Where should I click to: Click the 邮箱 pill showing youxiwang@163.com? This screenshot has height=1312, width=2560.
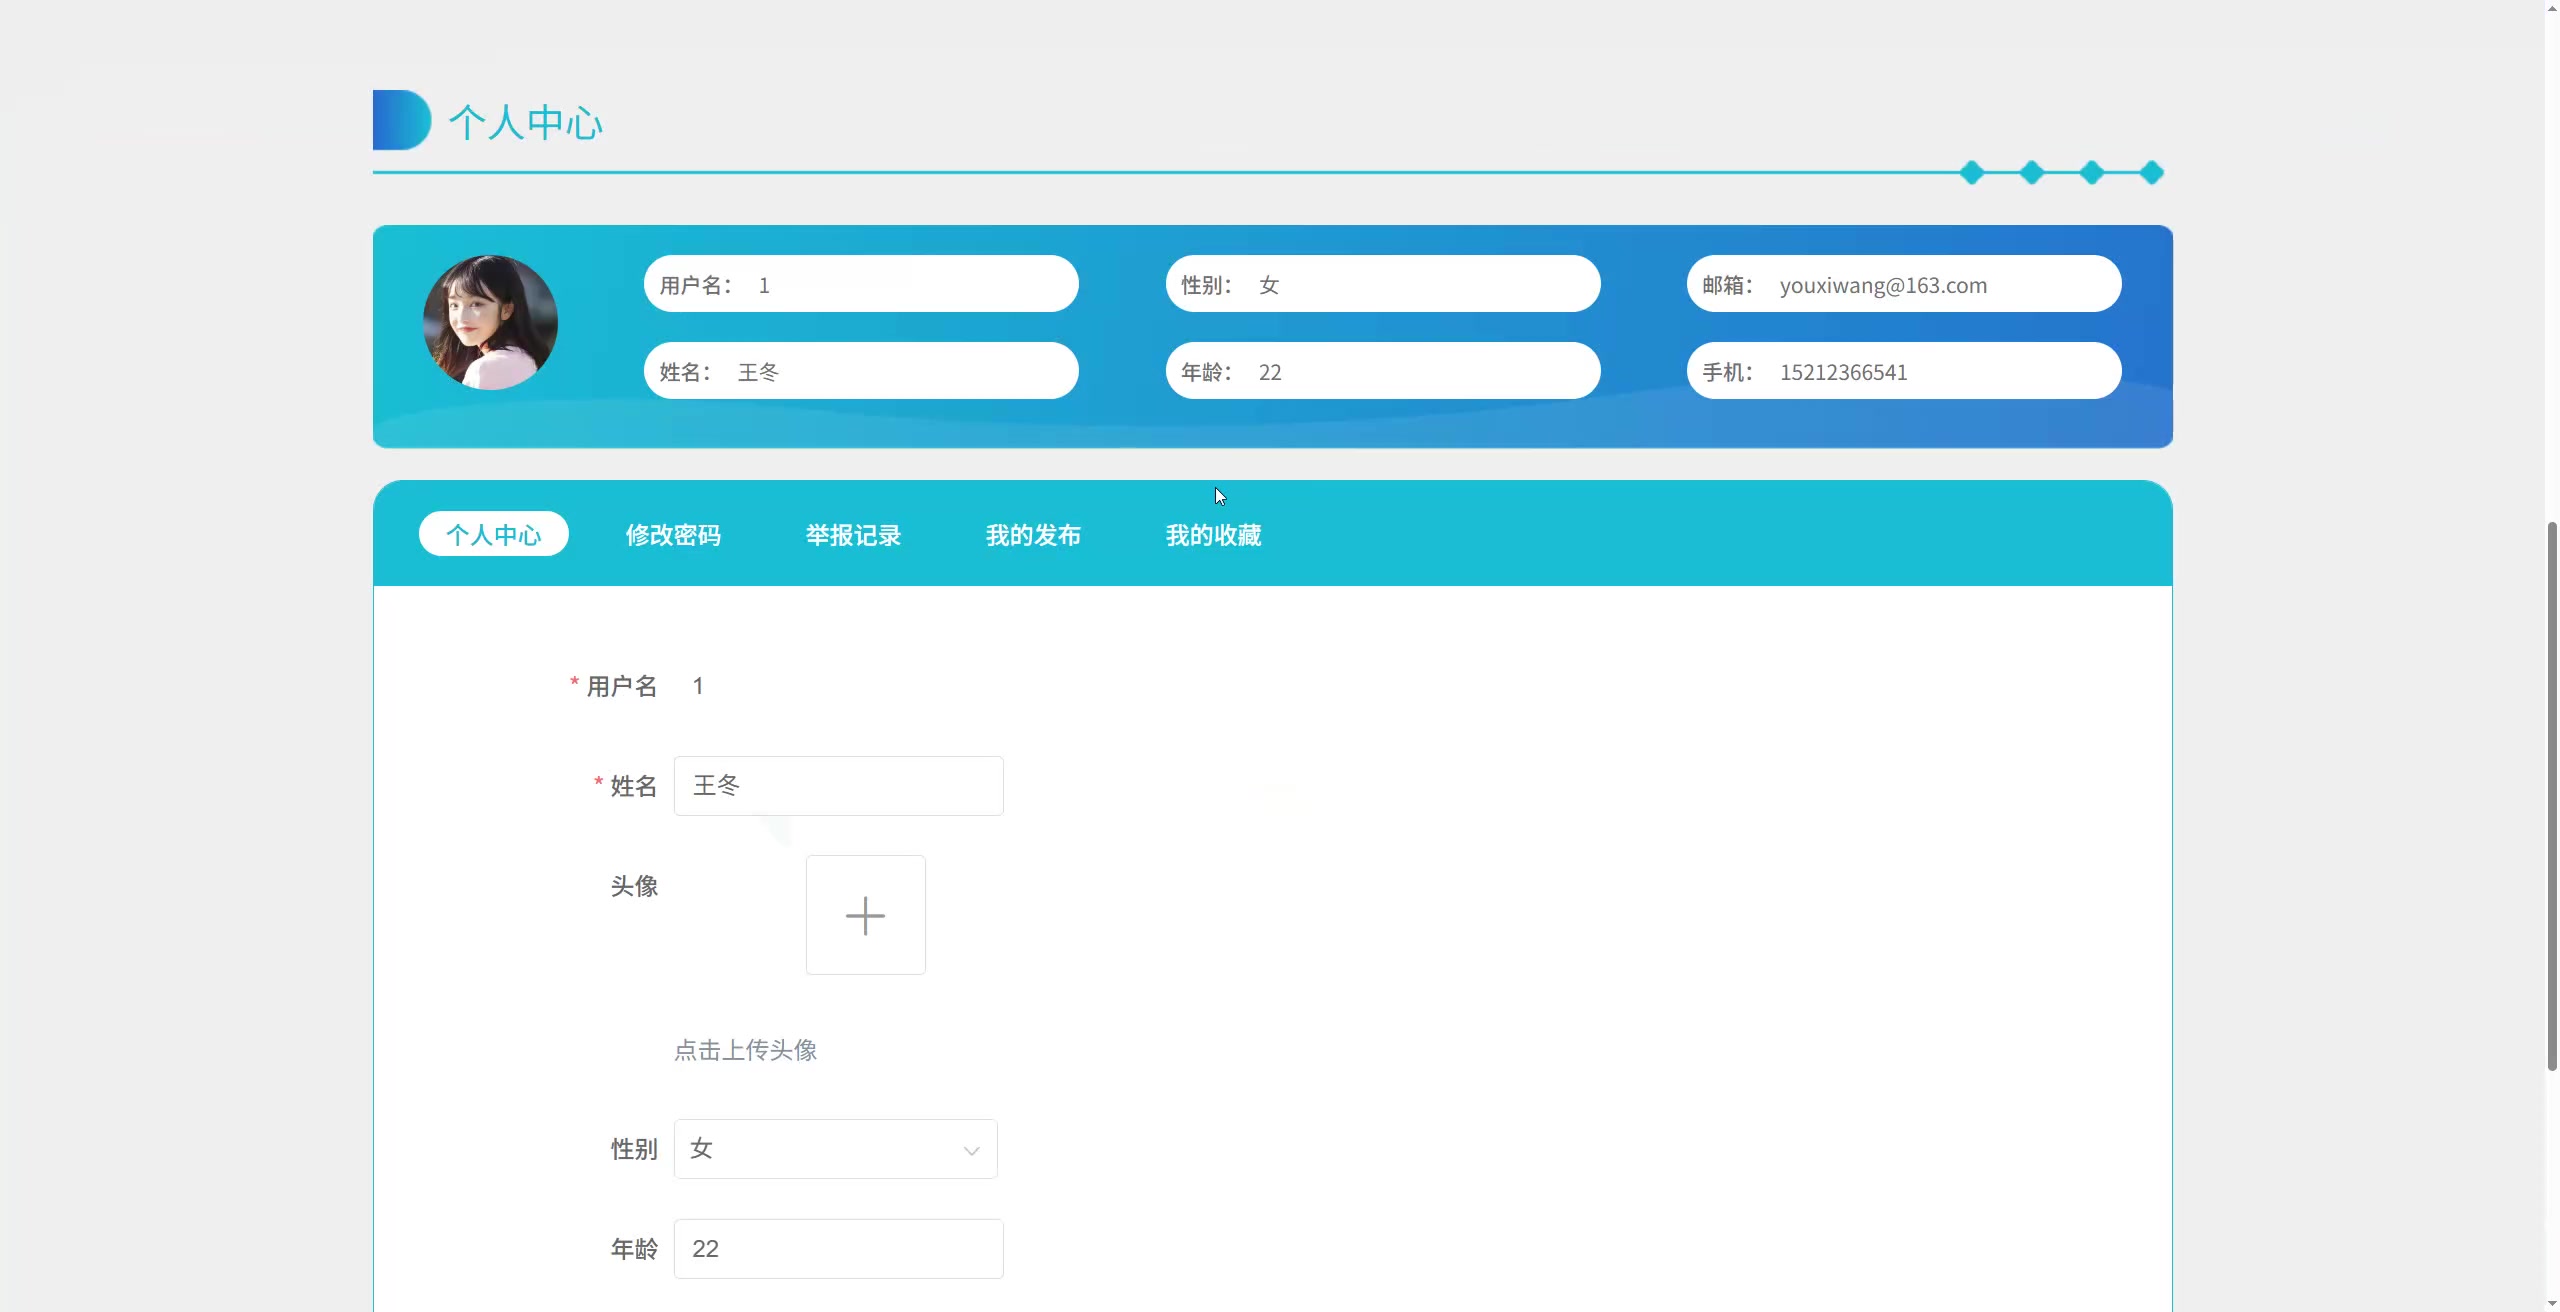point(1903,284)
